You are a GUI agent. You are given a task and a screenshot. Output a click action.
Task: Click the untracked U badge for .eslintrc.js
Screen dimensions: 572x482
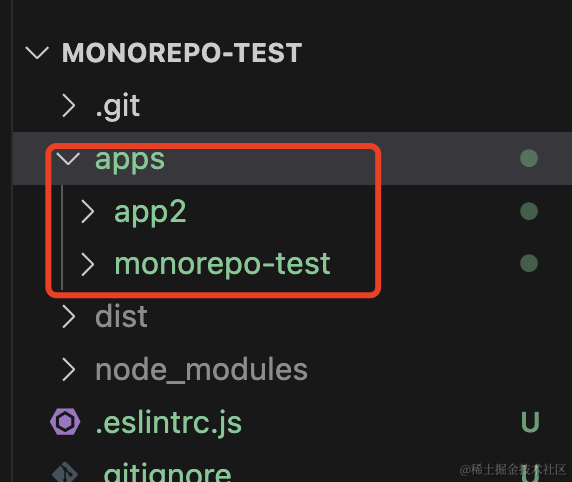coord(530,422)
